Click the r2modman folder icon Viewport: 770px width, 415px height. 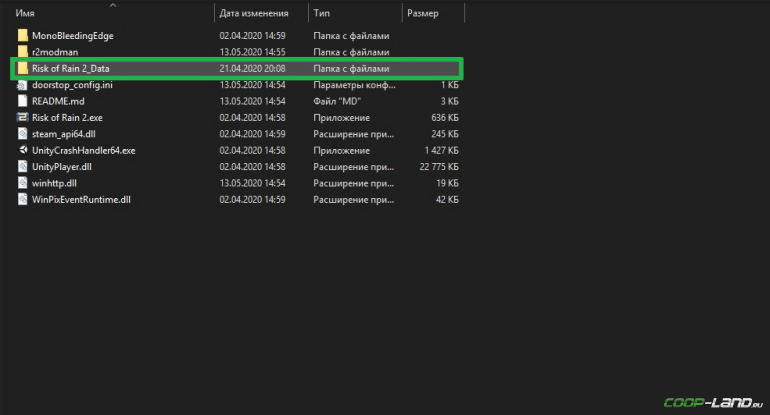click(23, 51)
